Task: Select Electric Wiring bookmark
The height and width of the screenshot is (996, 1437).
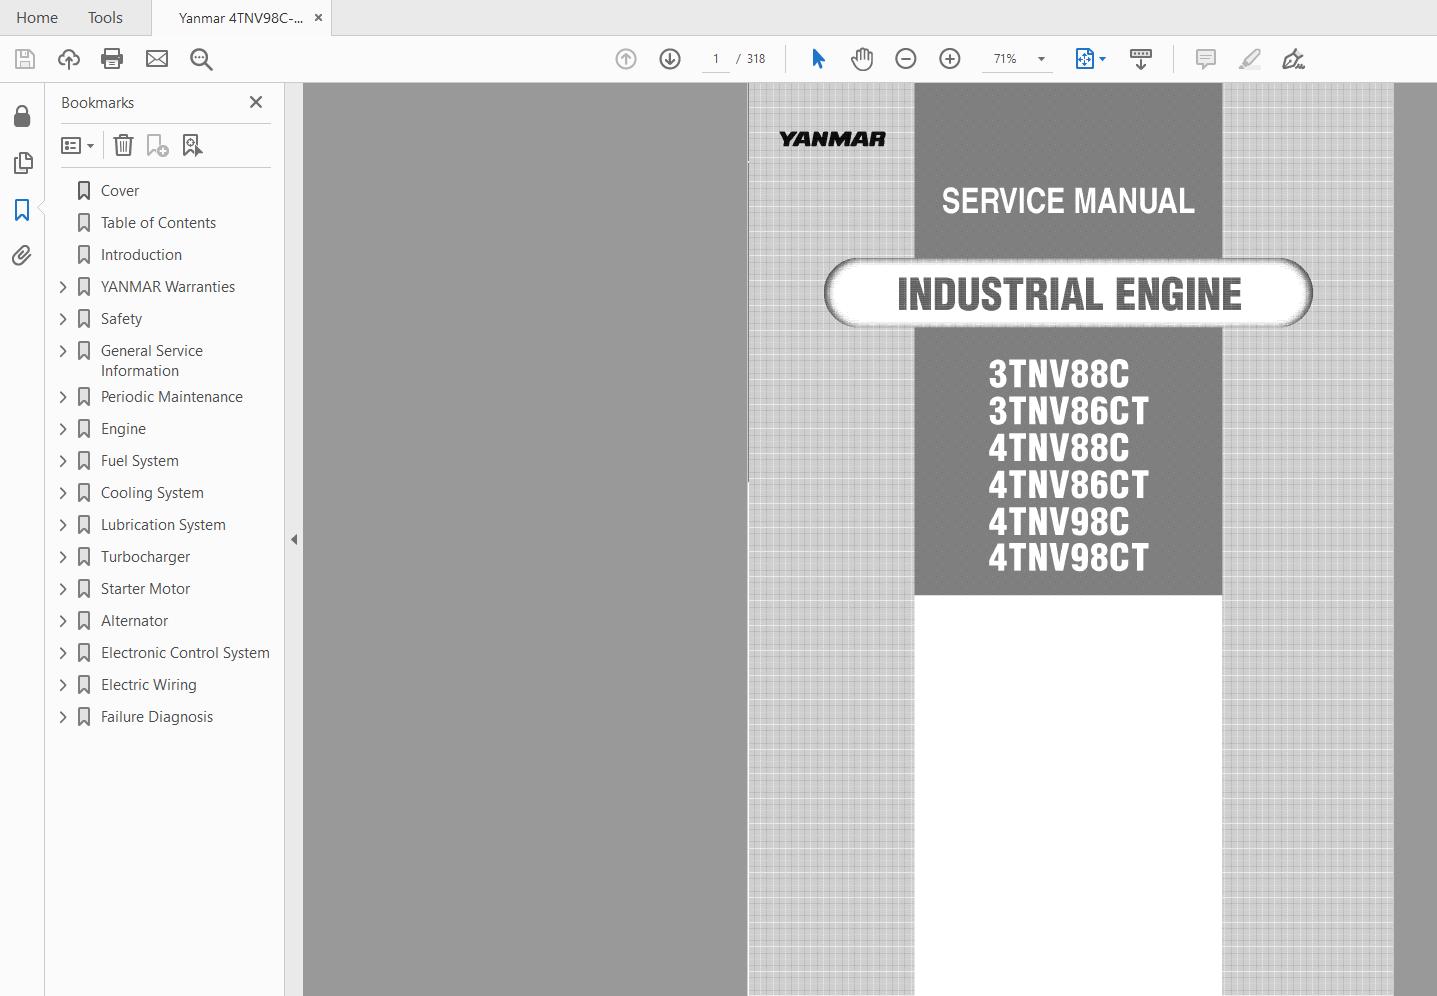Action: point(148,685)
